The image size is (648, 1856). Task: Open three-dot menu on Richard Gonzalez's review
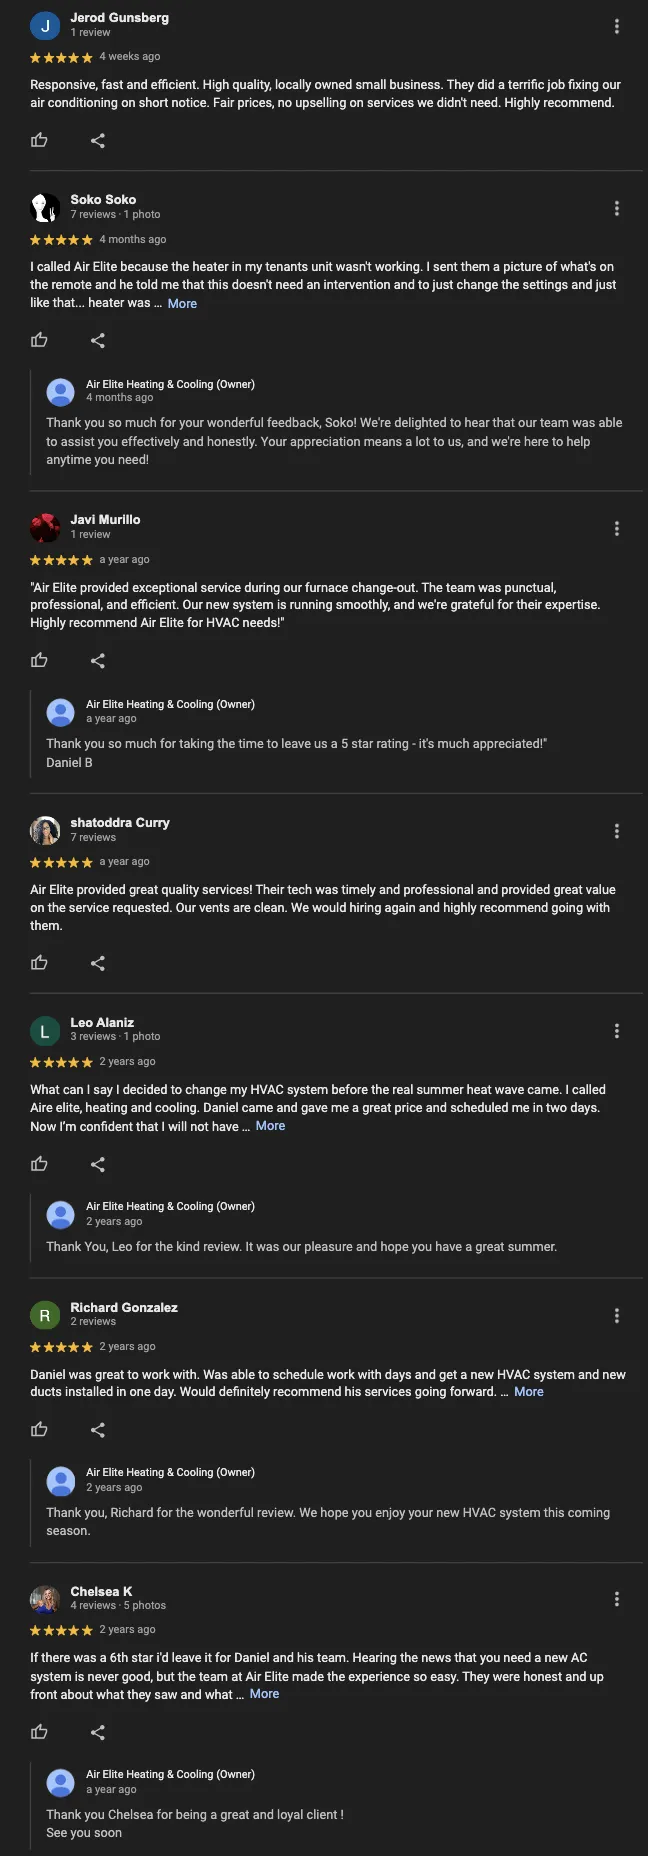[616, 1316]
